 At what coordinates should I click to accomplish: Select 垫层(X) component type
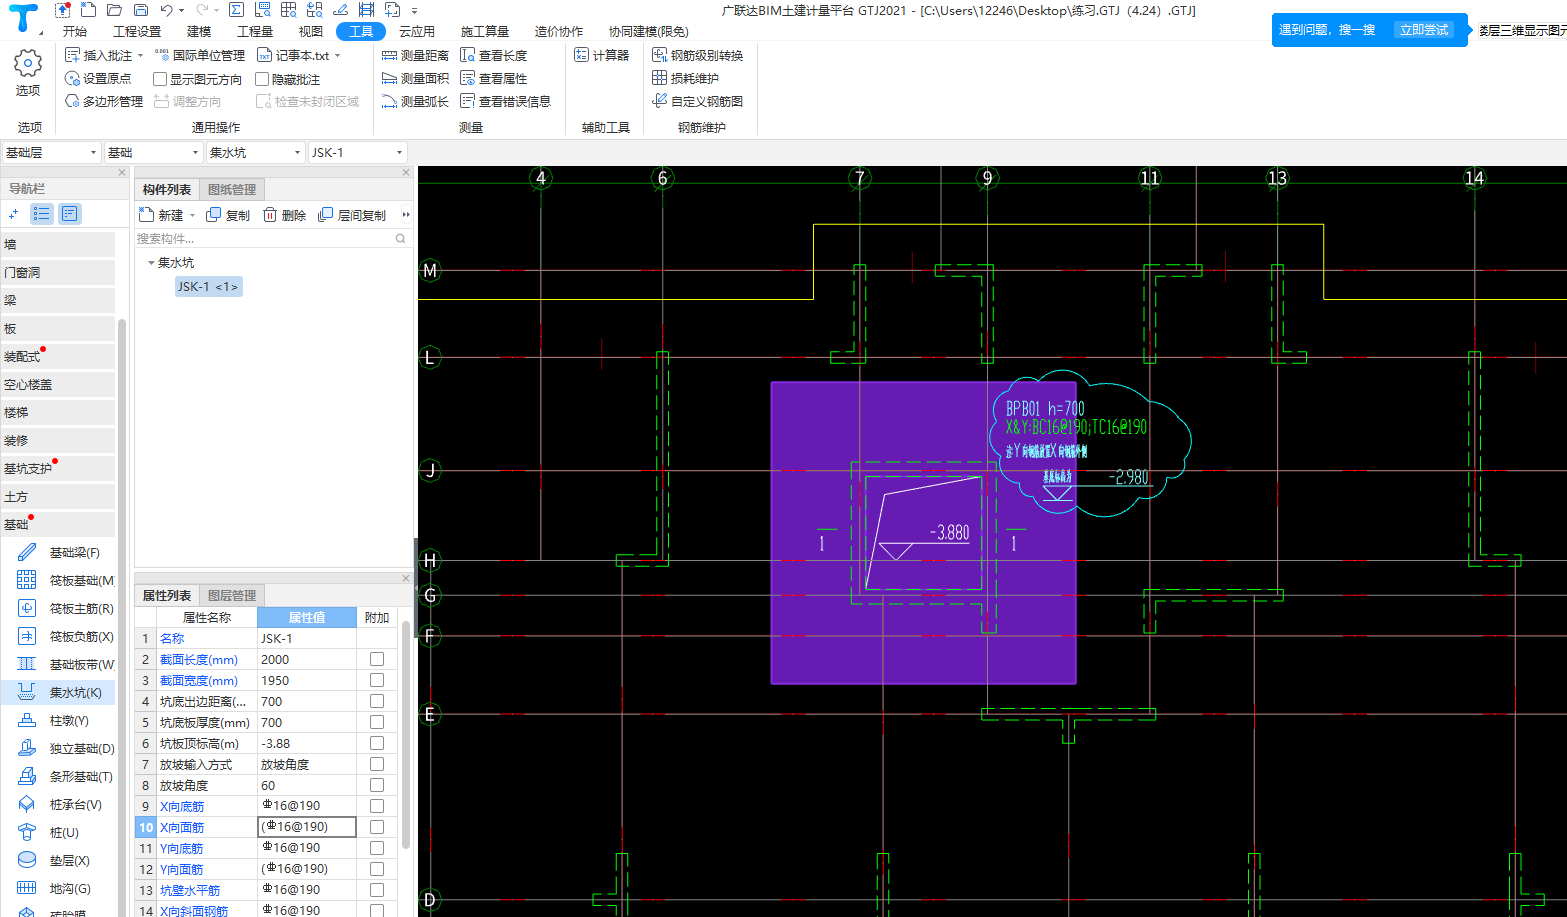[58, 860]
